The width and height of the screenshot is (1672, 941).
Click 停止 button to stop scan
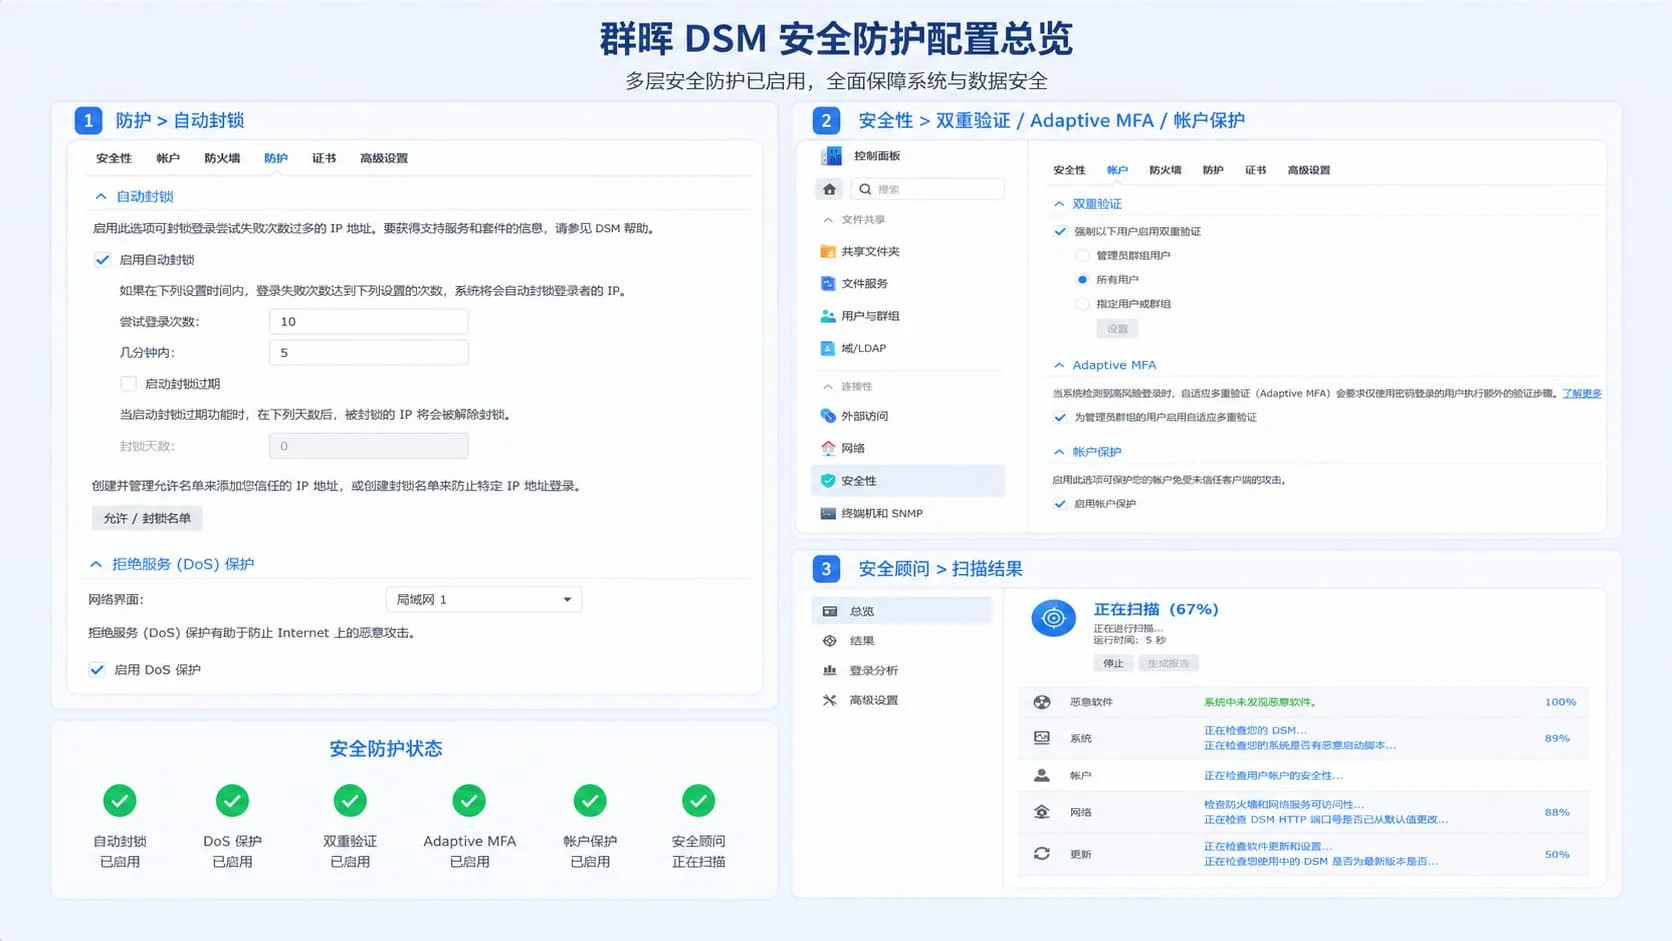(1113, 664)
